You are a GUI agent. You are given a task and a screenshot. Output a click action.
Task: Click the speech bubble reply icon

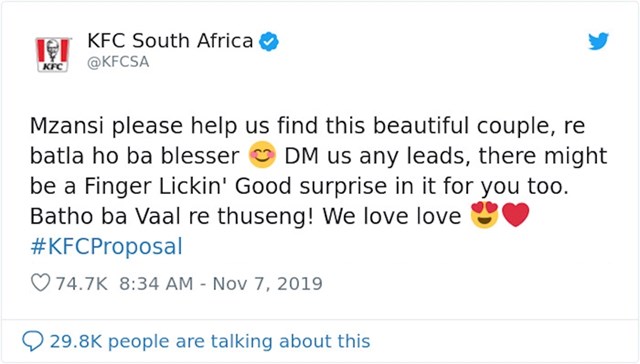pyautogui.click(x=33, y=341)
